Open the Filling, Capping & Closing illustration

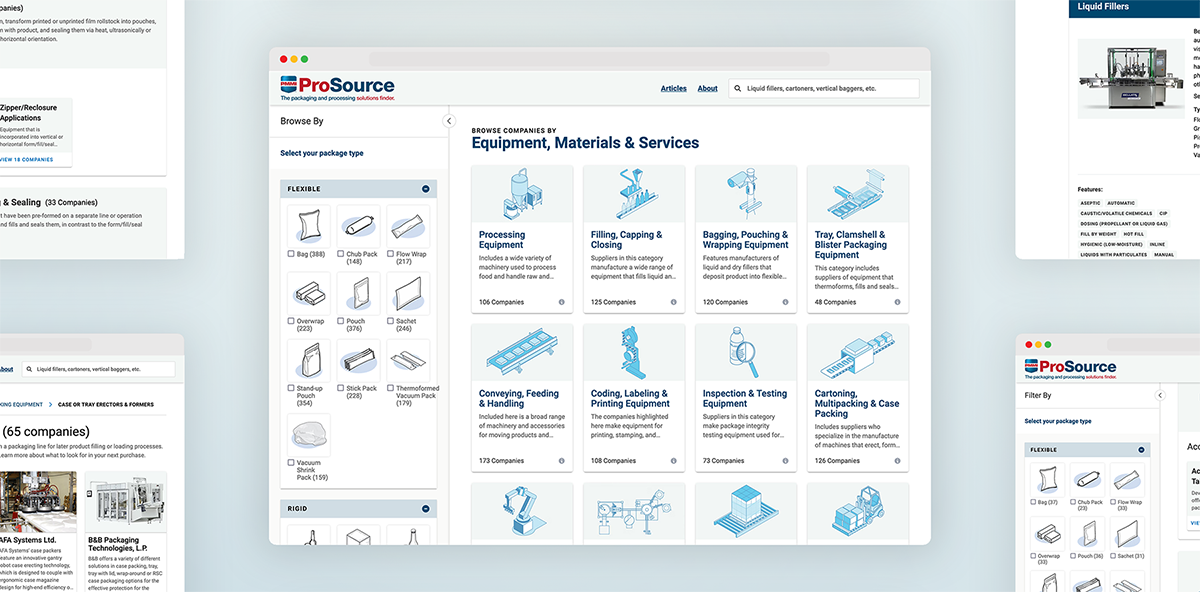633,194
